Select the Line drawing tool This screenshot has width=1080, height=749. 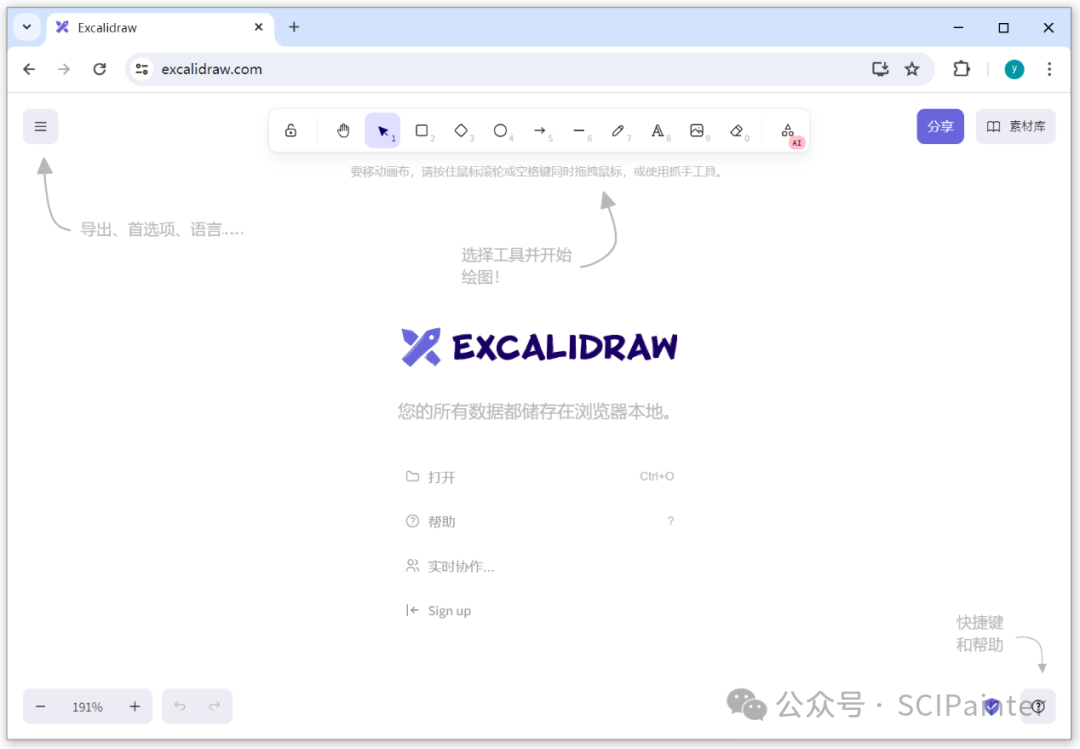point(579,130)
